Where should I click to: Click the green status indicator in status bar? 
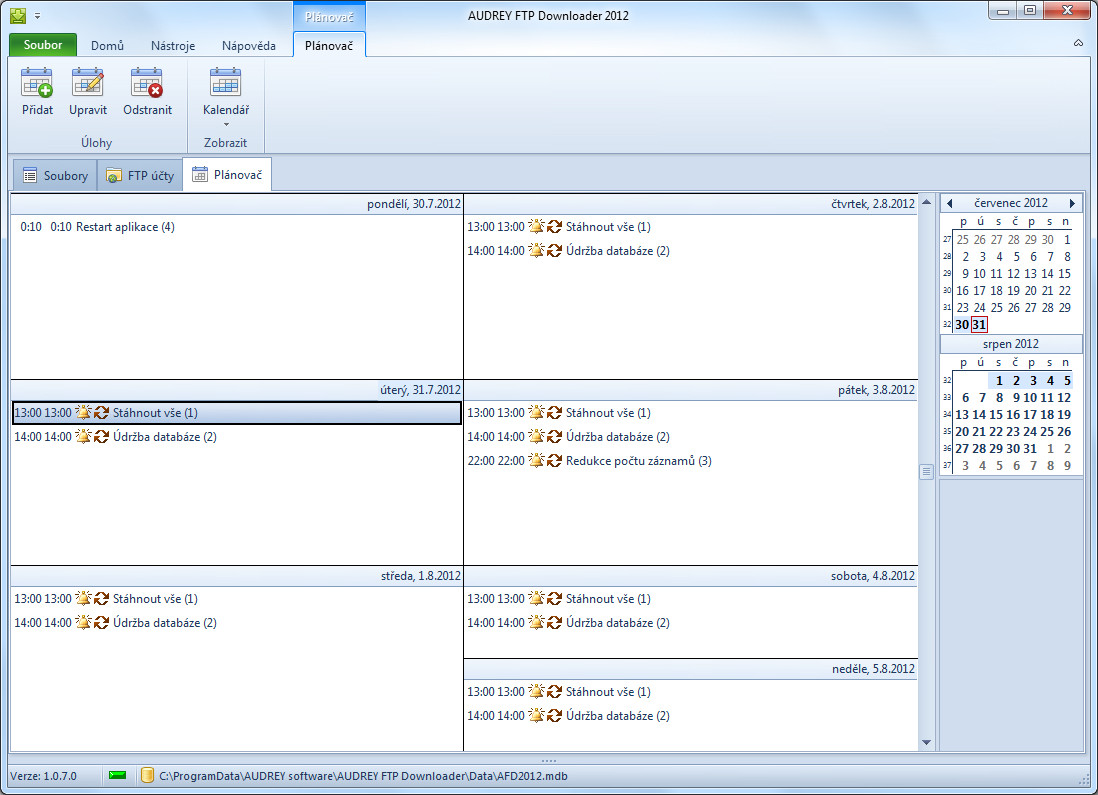tap(118, 775)
